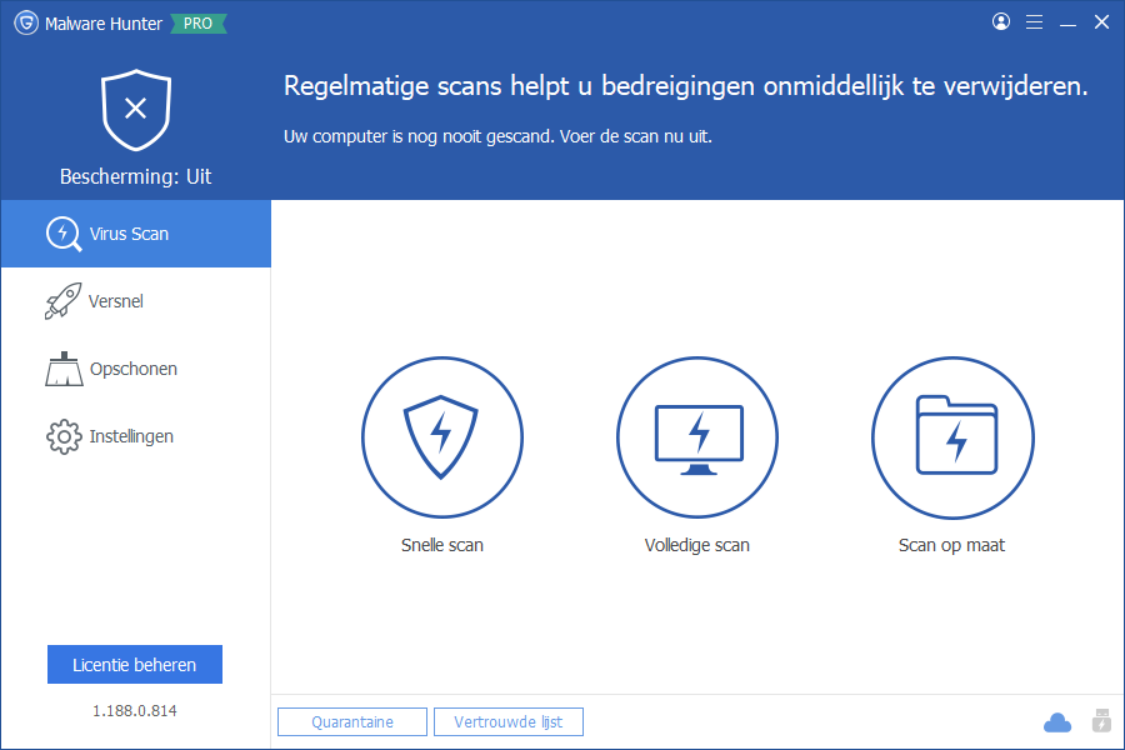Open the user account icon
The image size is (1125, 750).
click(1001, 22)
